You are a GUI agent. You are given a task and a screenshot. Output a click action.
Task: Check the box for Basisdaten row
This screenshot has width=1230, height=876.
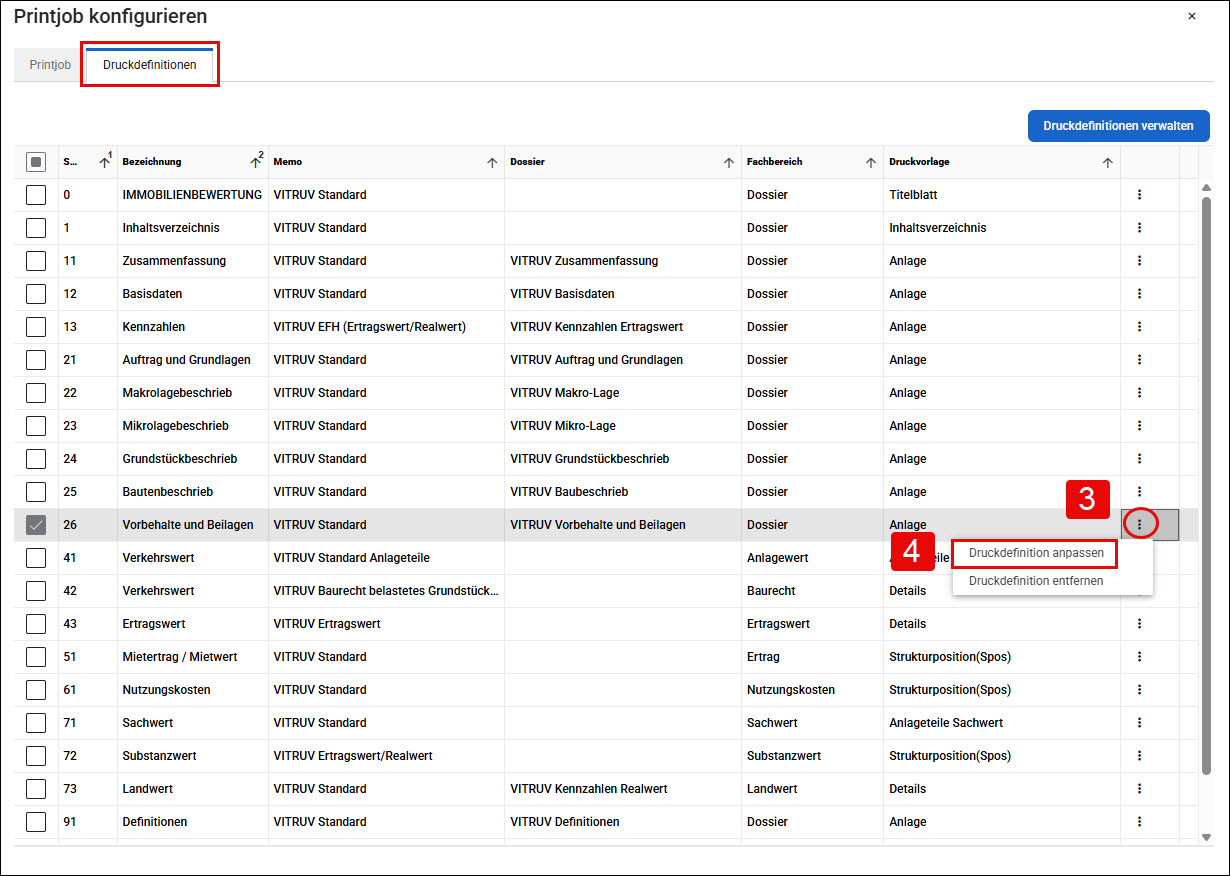click(36, 294)
